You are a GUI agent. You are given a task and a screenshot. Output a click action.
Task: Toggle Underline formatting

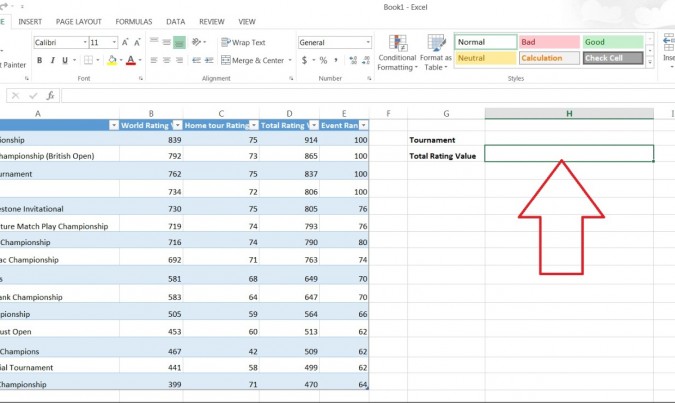65,60
